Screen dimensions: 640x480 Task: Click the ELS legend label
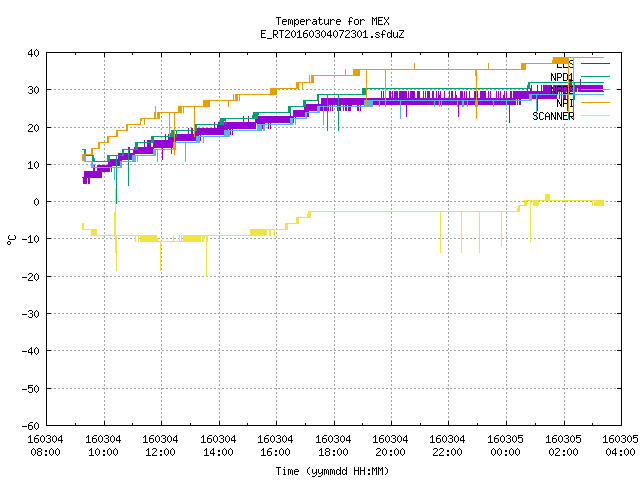pyautogui.click(x=565, y=64)
